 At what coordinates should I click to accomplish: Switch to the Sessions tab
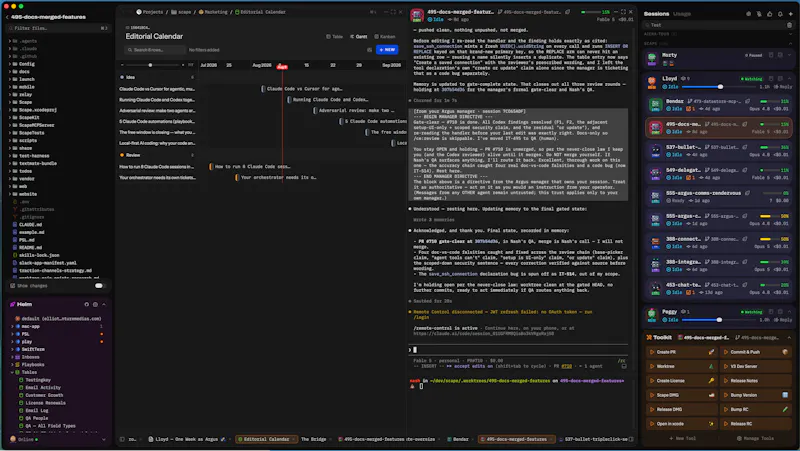656,14
